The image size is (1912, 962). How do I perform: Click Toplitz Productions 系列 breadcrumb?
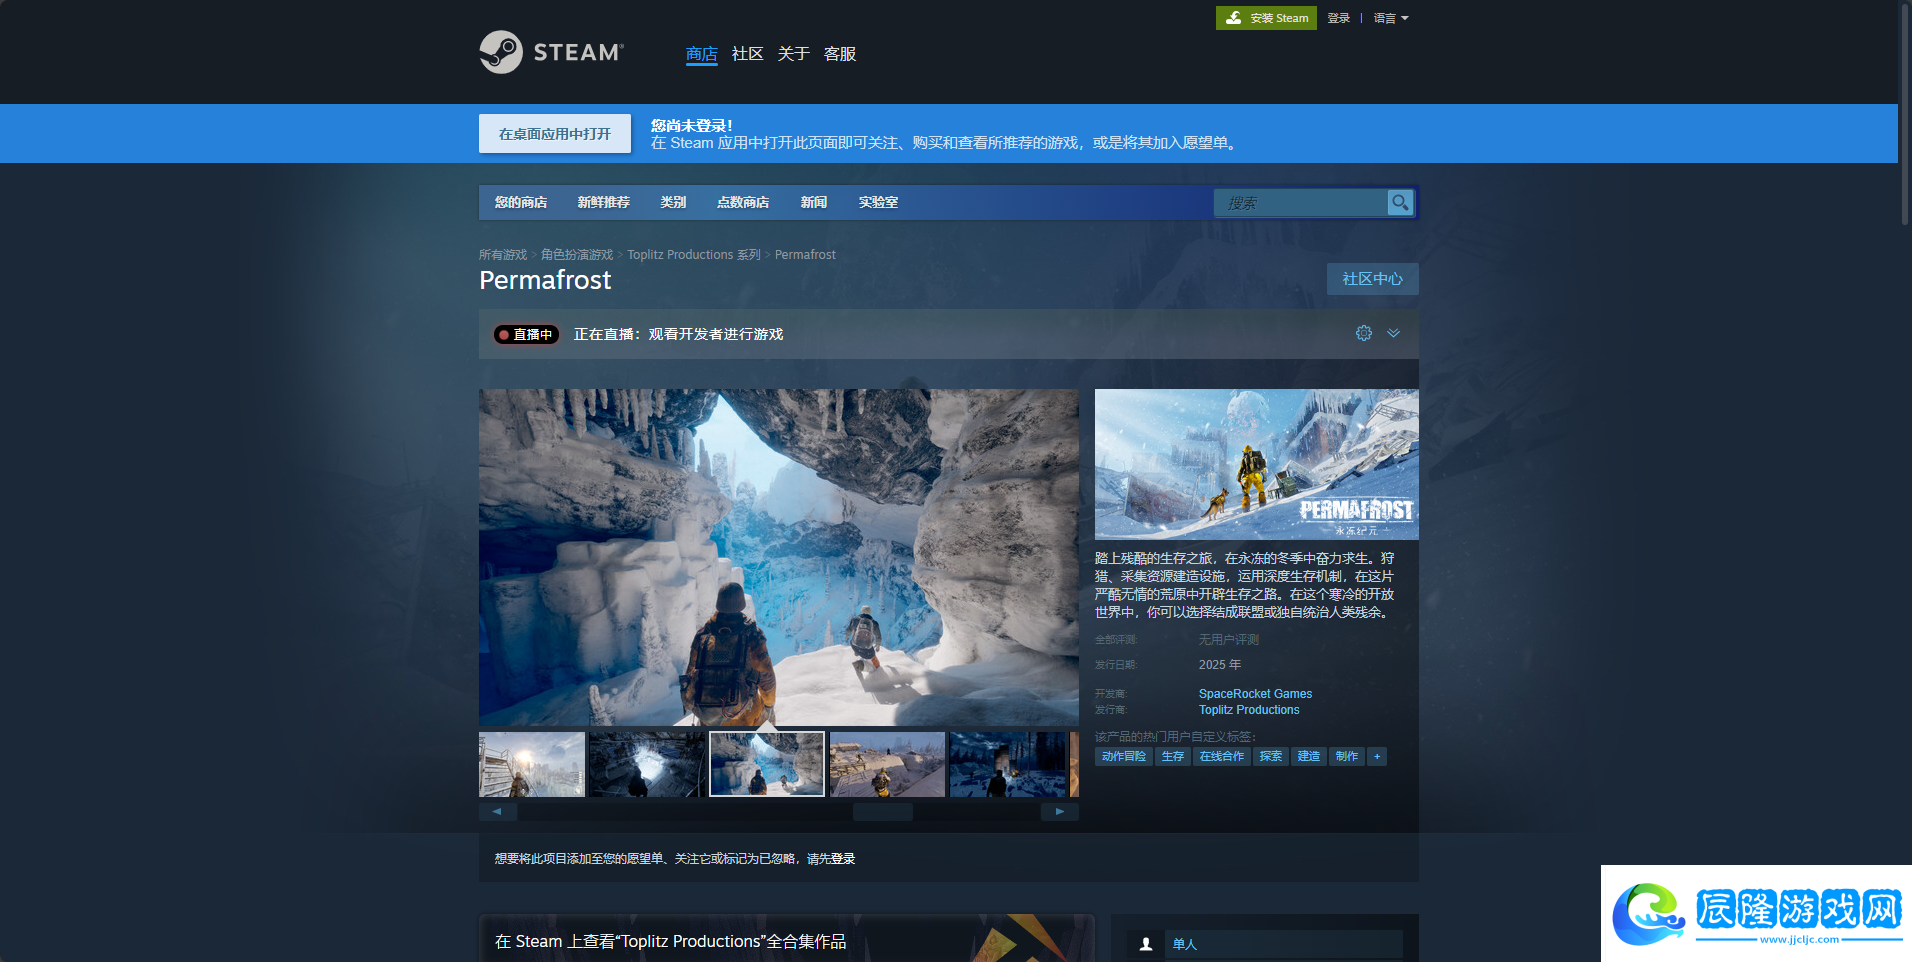pyautogui.click(x=694, y=255)
